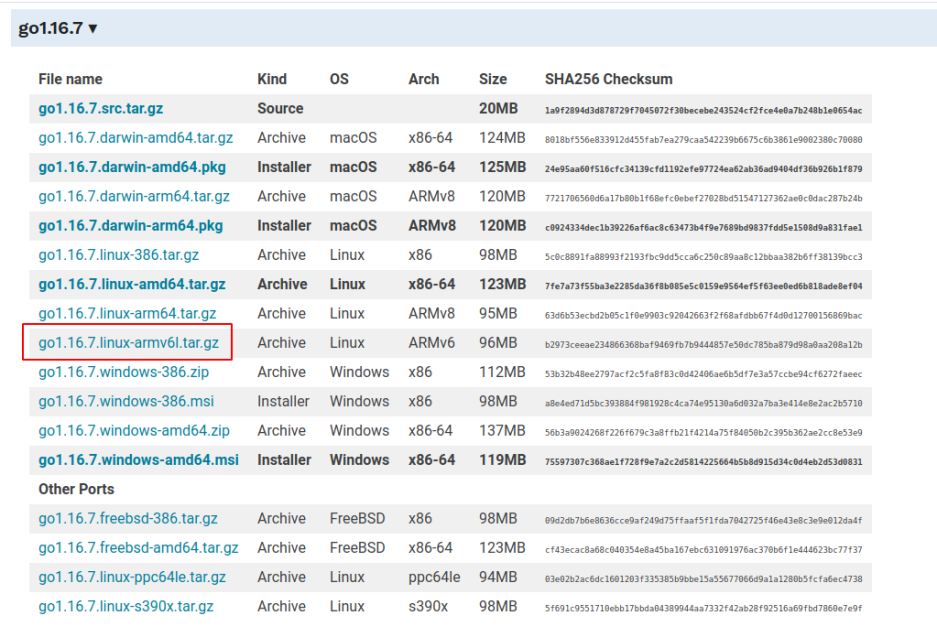Download the go1.16.7.darwin-amd64.pkg installer
937x637 pixels.
coord(132,167)
